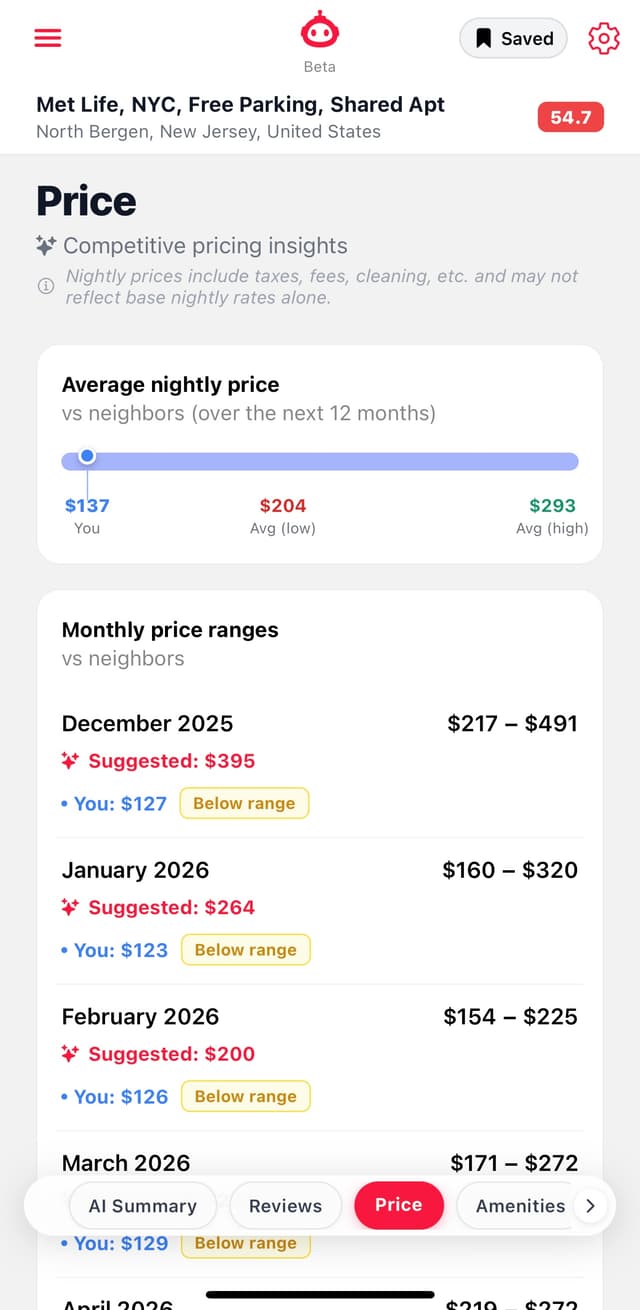Image resolution: width=640 pixels, height=1310 pixels.
Task: Tap sparkle icon next to Suggested: $264
Action: tap(70, 908)
